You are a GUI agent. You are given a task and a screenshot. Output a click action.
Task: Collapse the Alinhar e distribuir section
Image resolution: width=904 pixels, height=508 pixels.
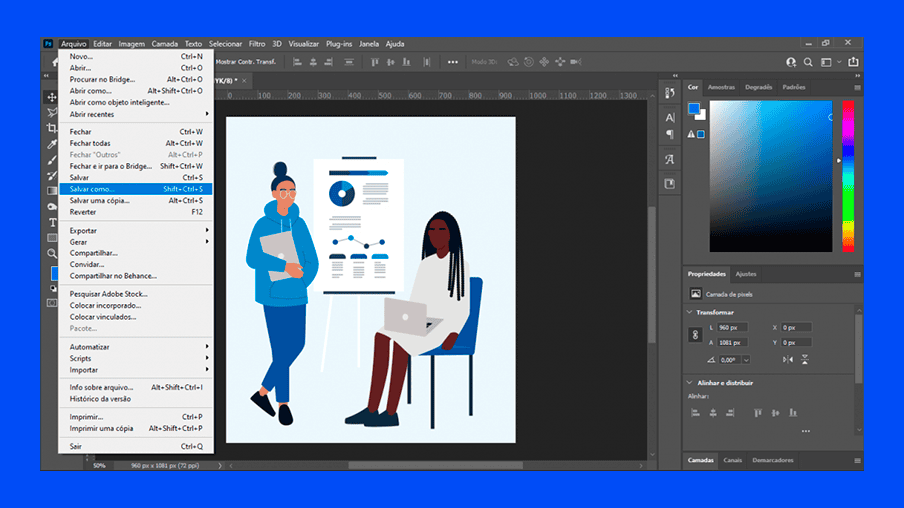(x=690, y=382)
